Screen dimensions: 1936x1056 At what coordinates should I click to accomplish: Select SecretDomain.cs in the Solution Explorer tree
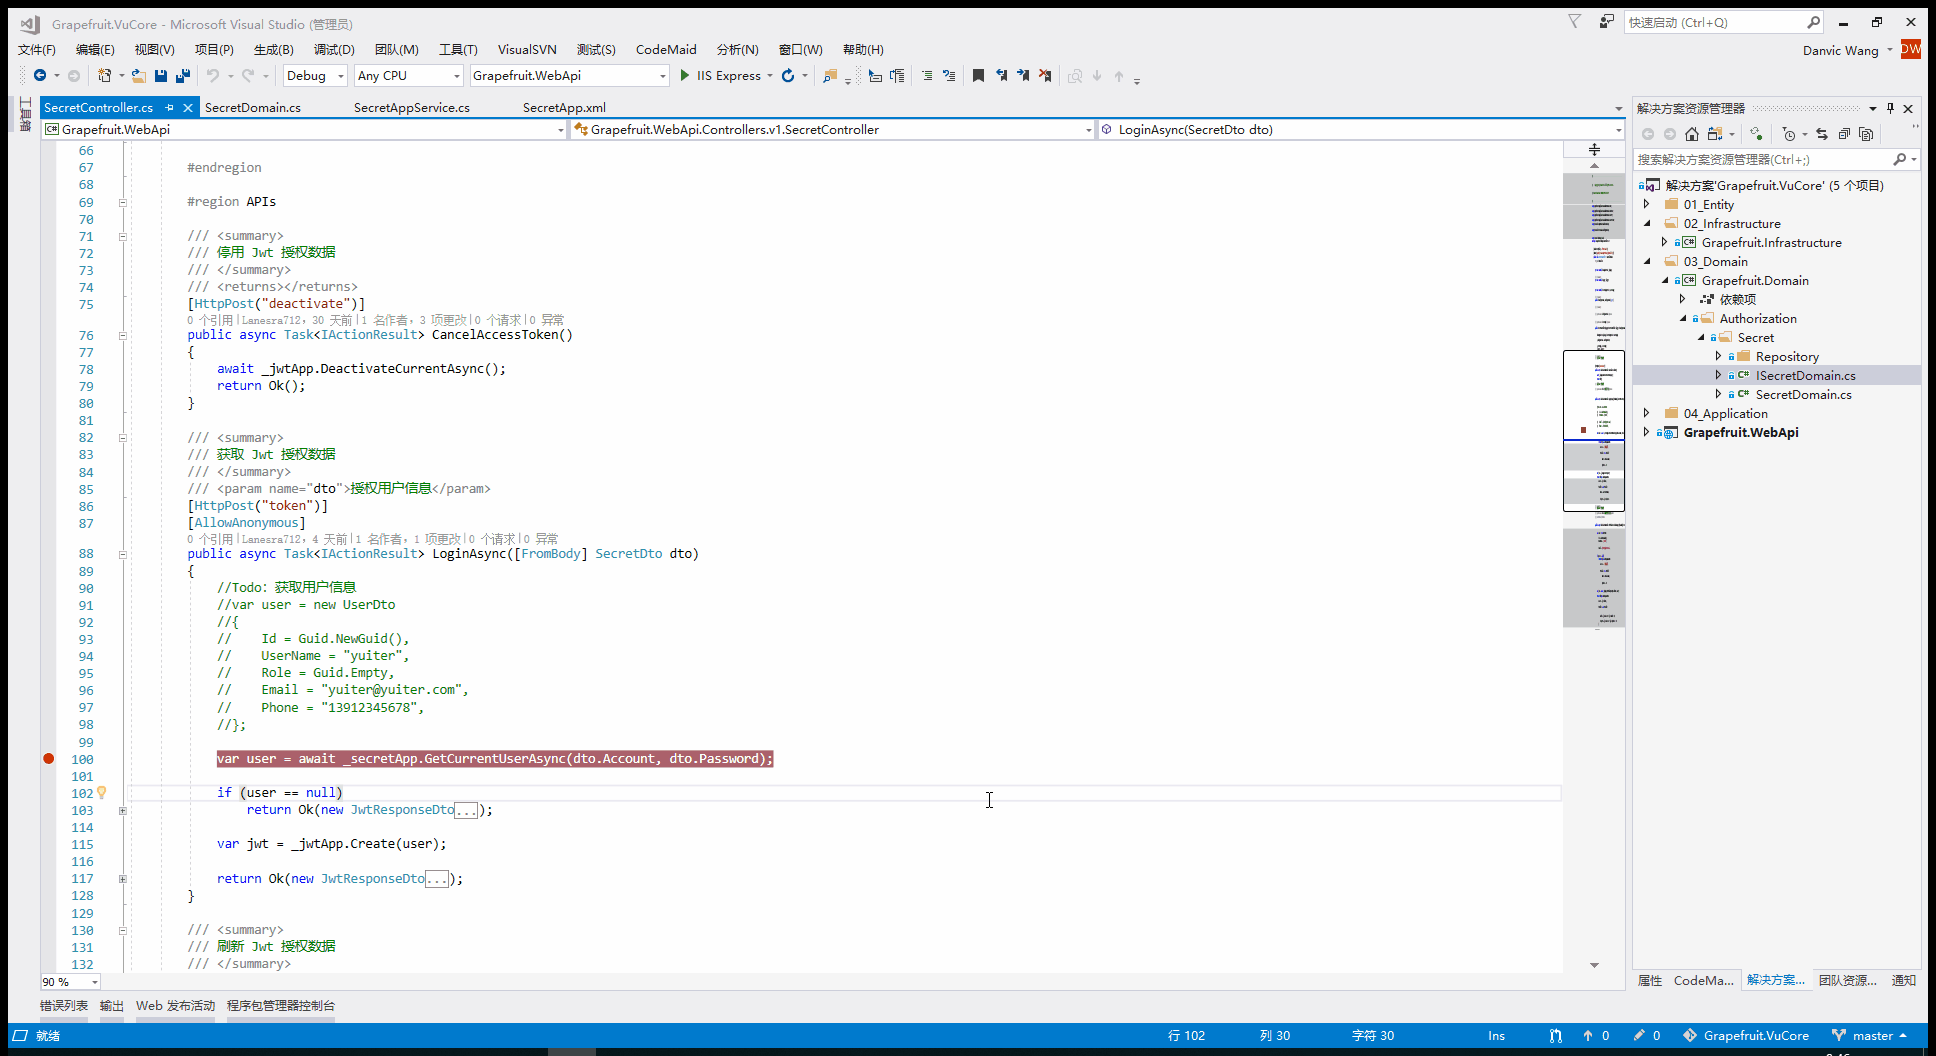(x=1803, y=394)
